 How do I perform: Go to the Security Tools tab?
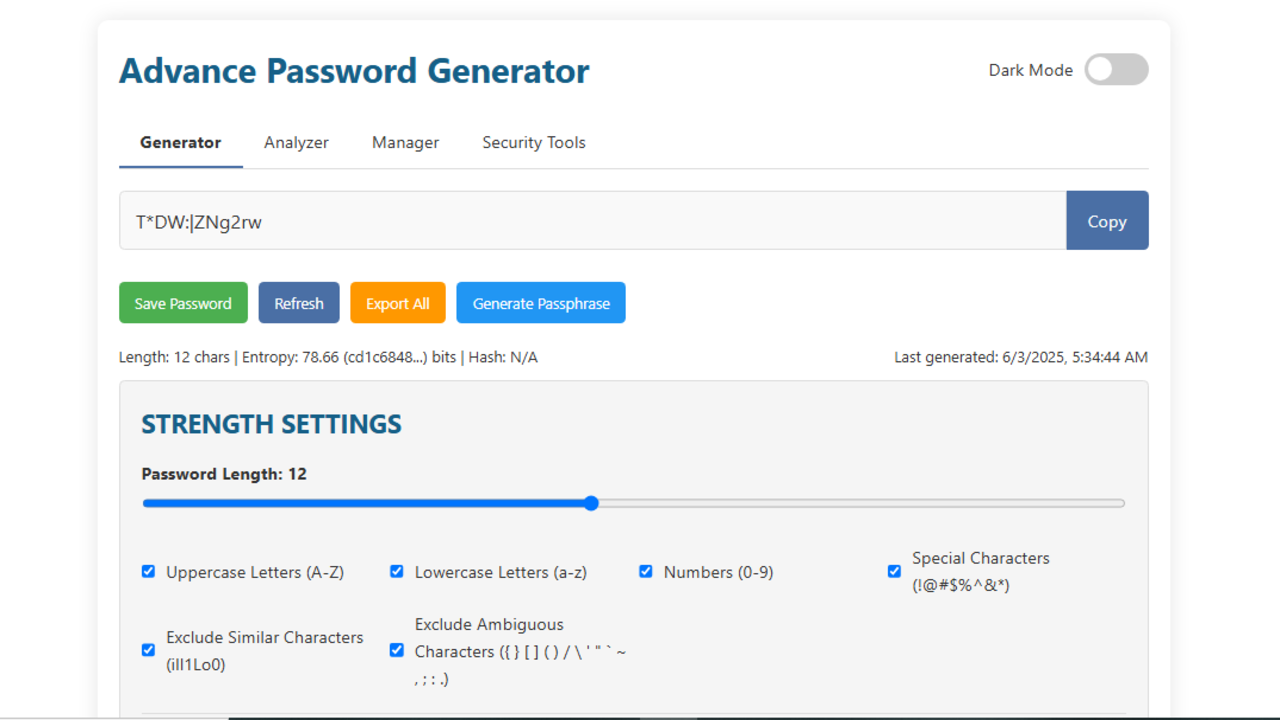(x=533, y=143)
